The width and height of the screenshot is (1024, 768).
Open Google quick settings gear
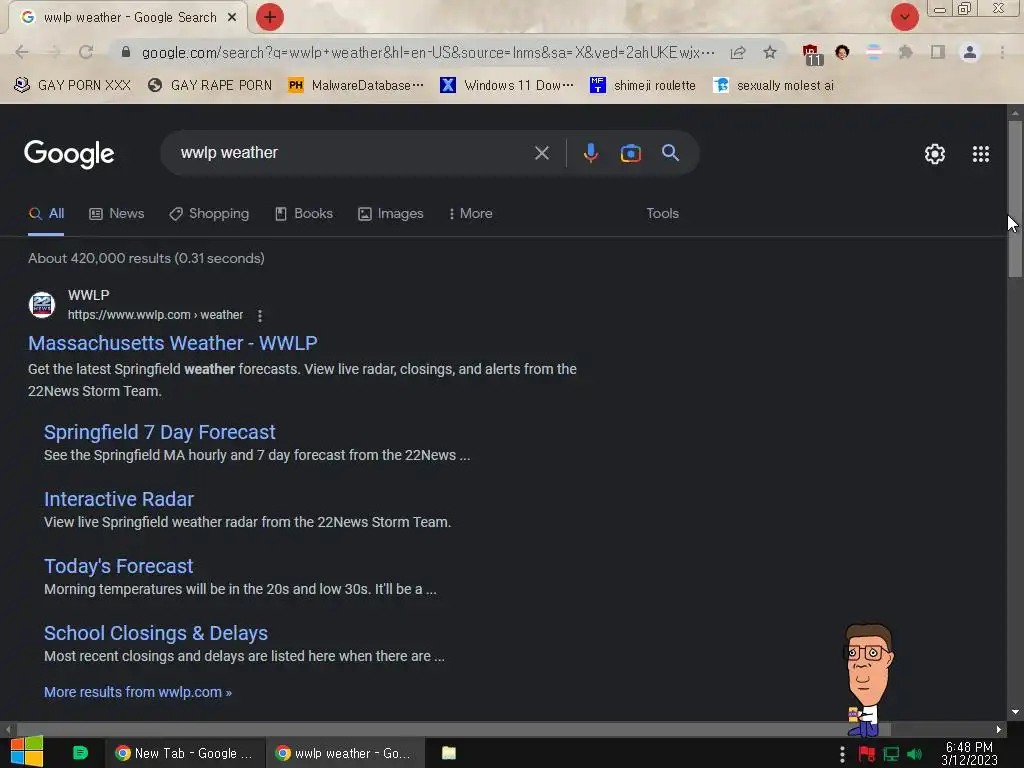click(x=935, y=154)
